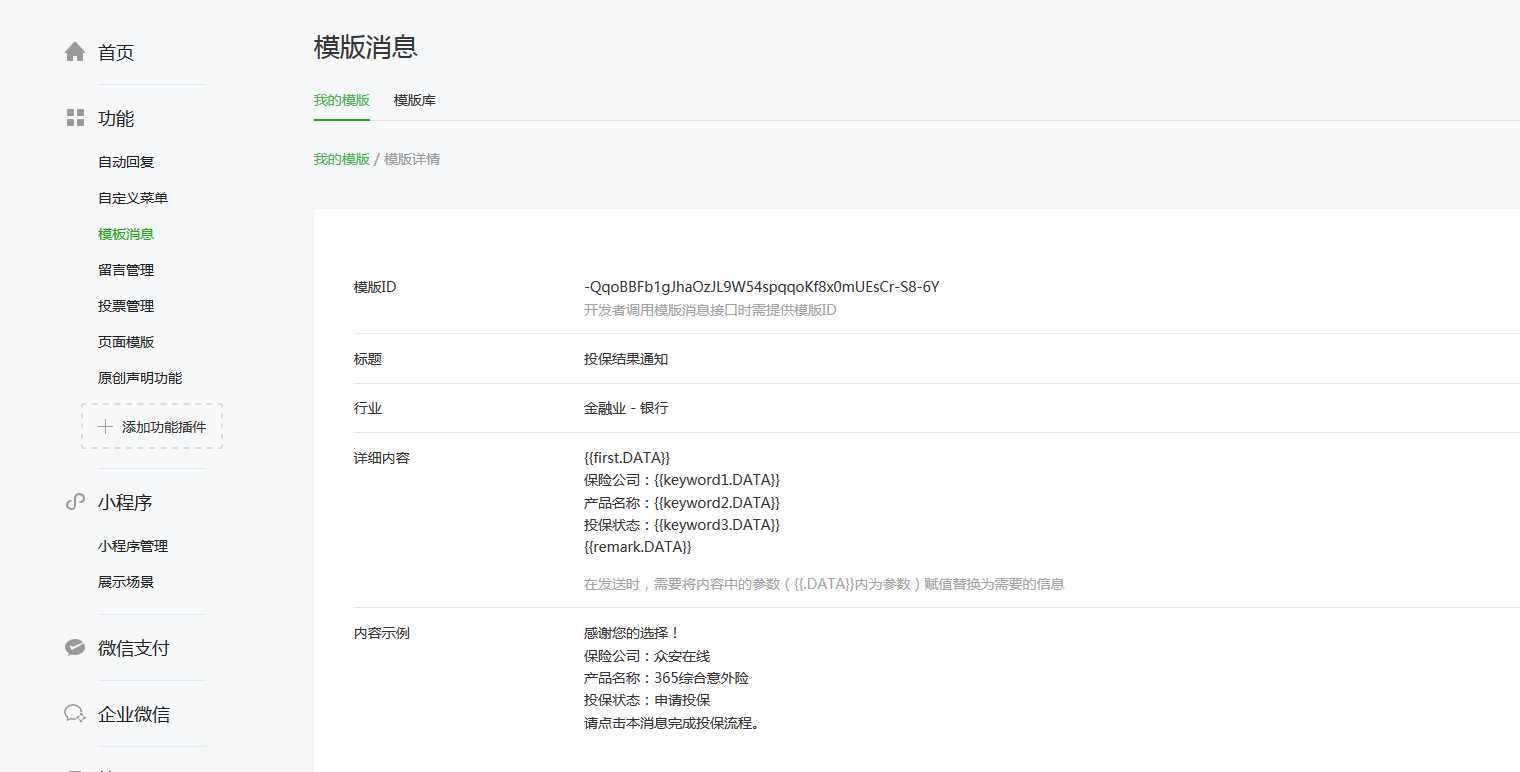Screen dimensions: 1520x772
Task: Open 首页 in the sidebar
Action: tap(116, 53)
